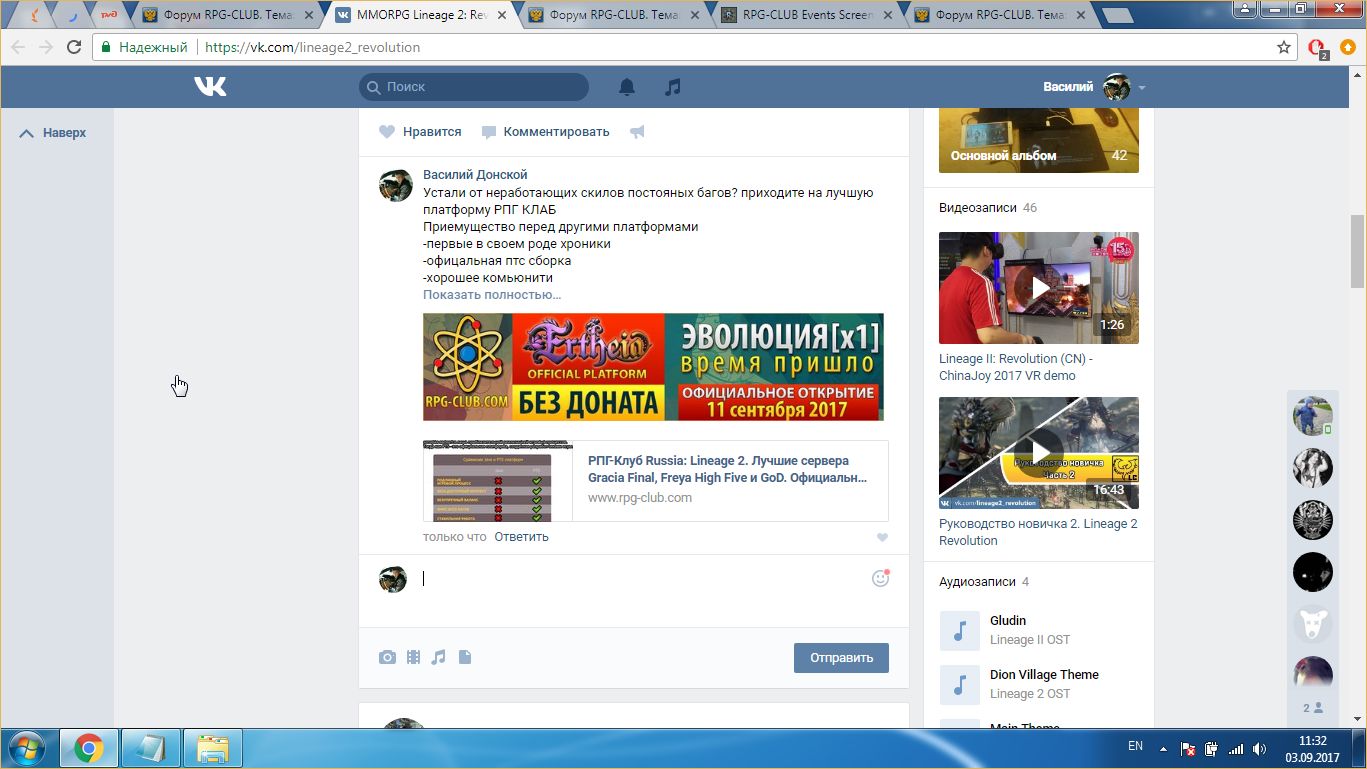1367x769 pixels.
Task: Click Ответить under the comment
Action: pyautogui.click(x=521, y=537)
